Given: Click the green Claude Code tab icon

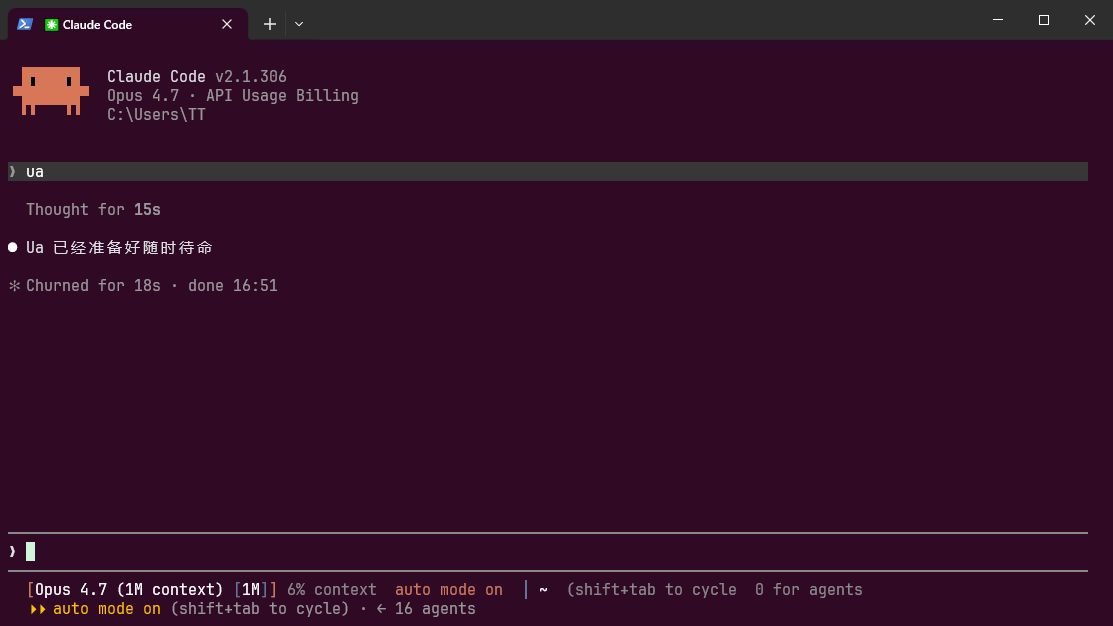Looking at the screenshot, I should (x=51, y=25).
